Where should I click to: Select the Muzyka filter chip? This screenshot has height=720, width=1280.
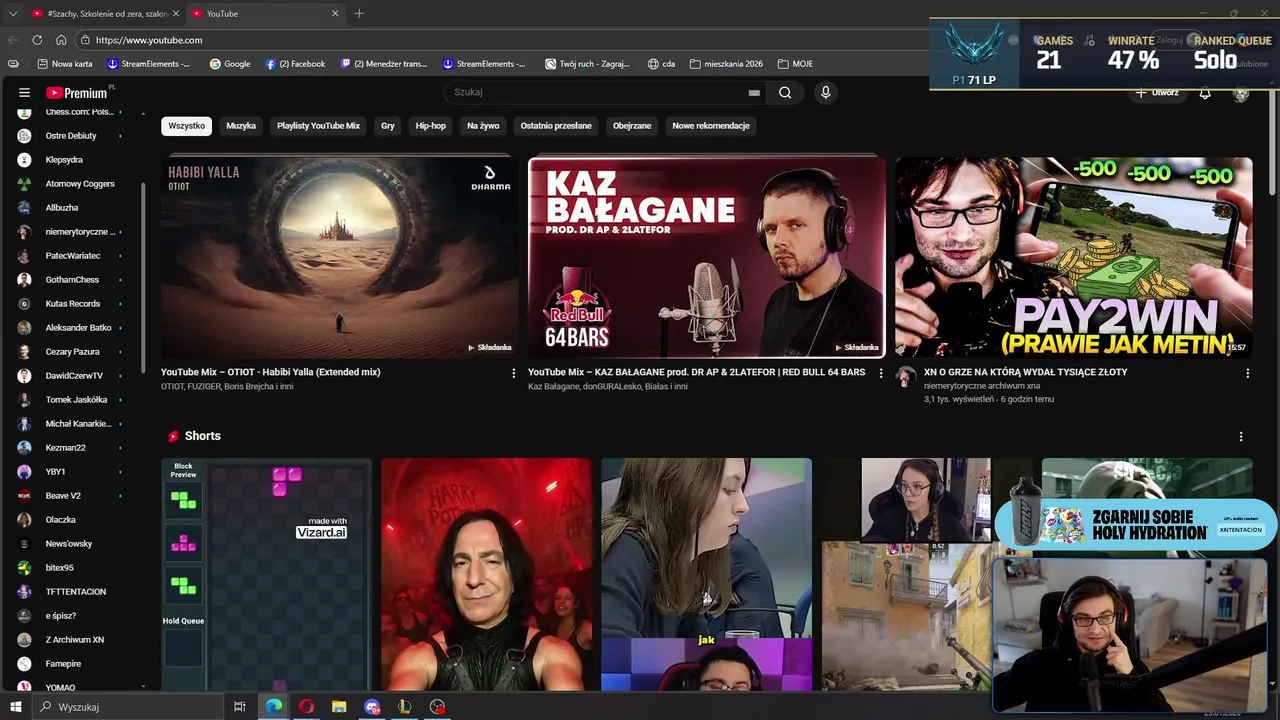(241, 126)
